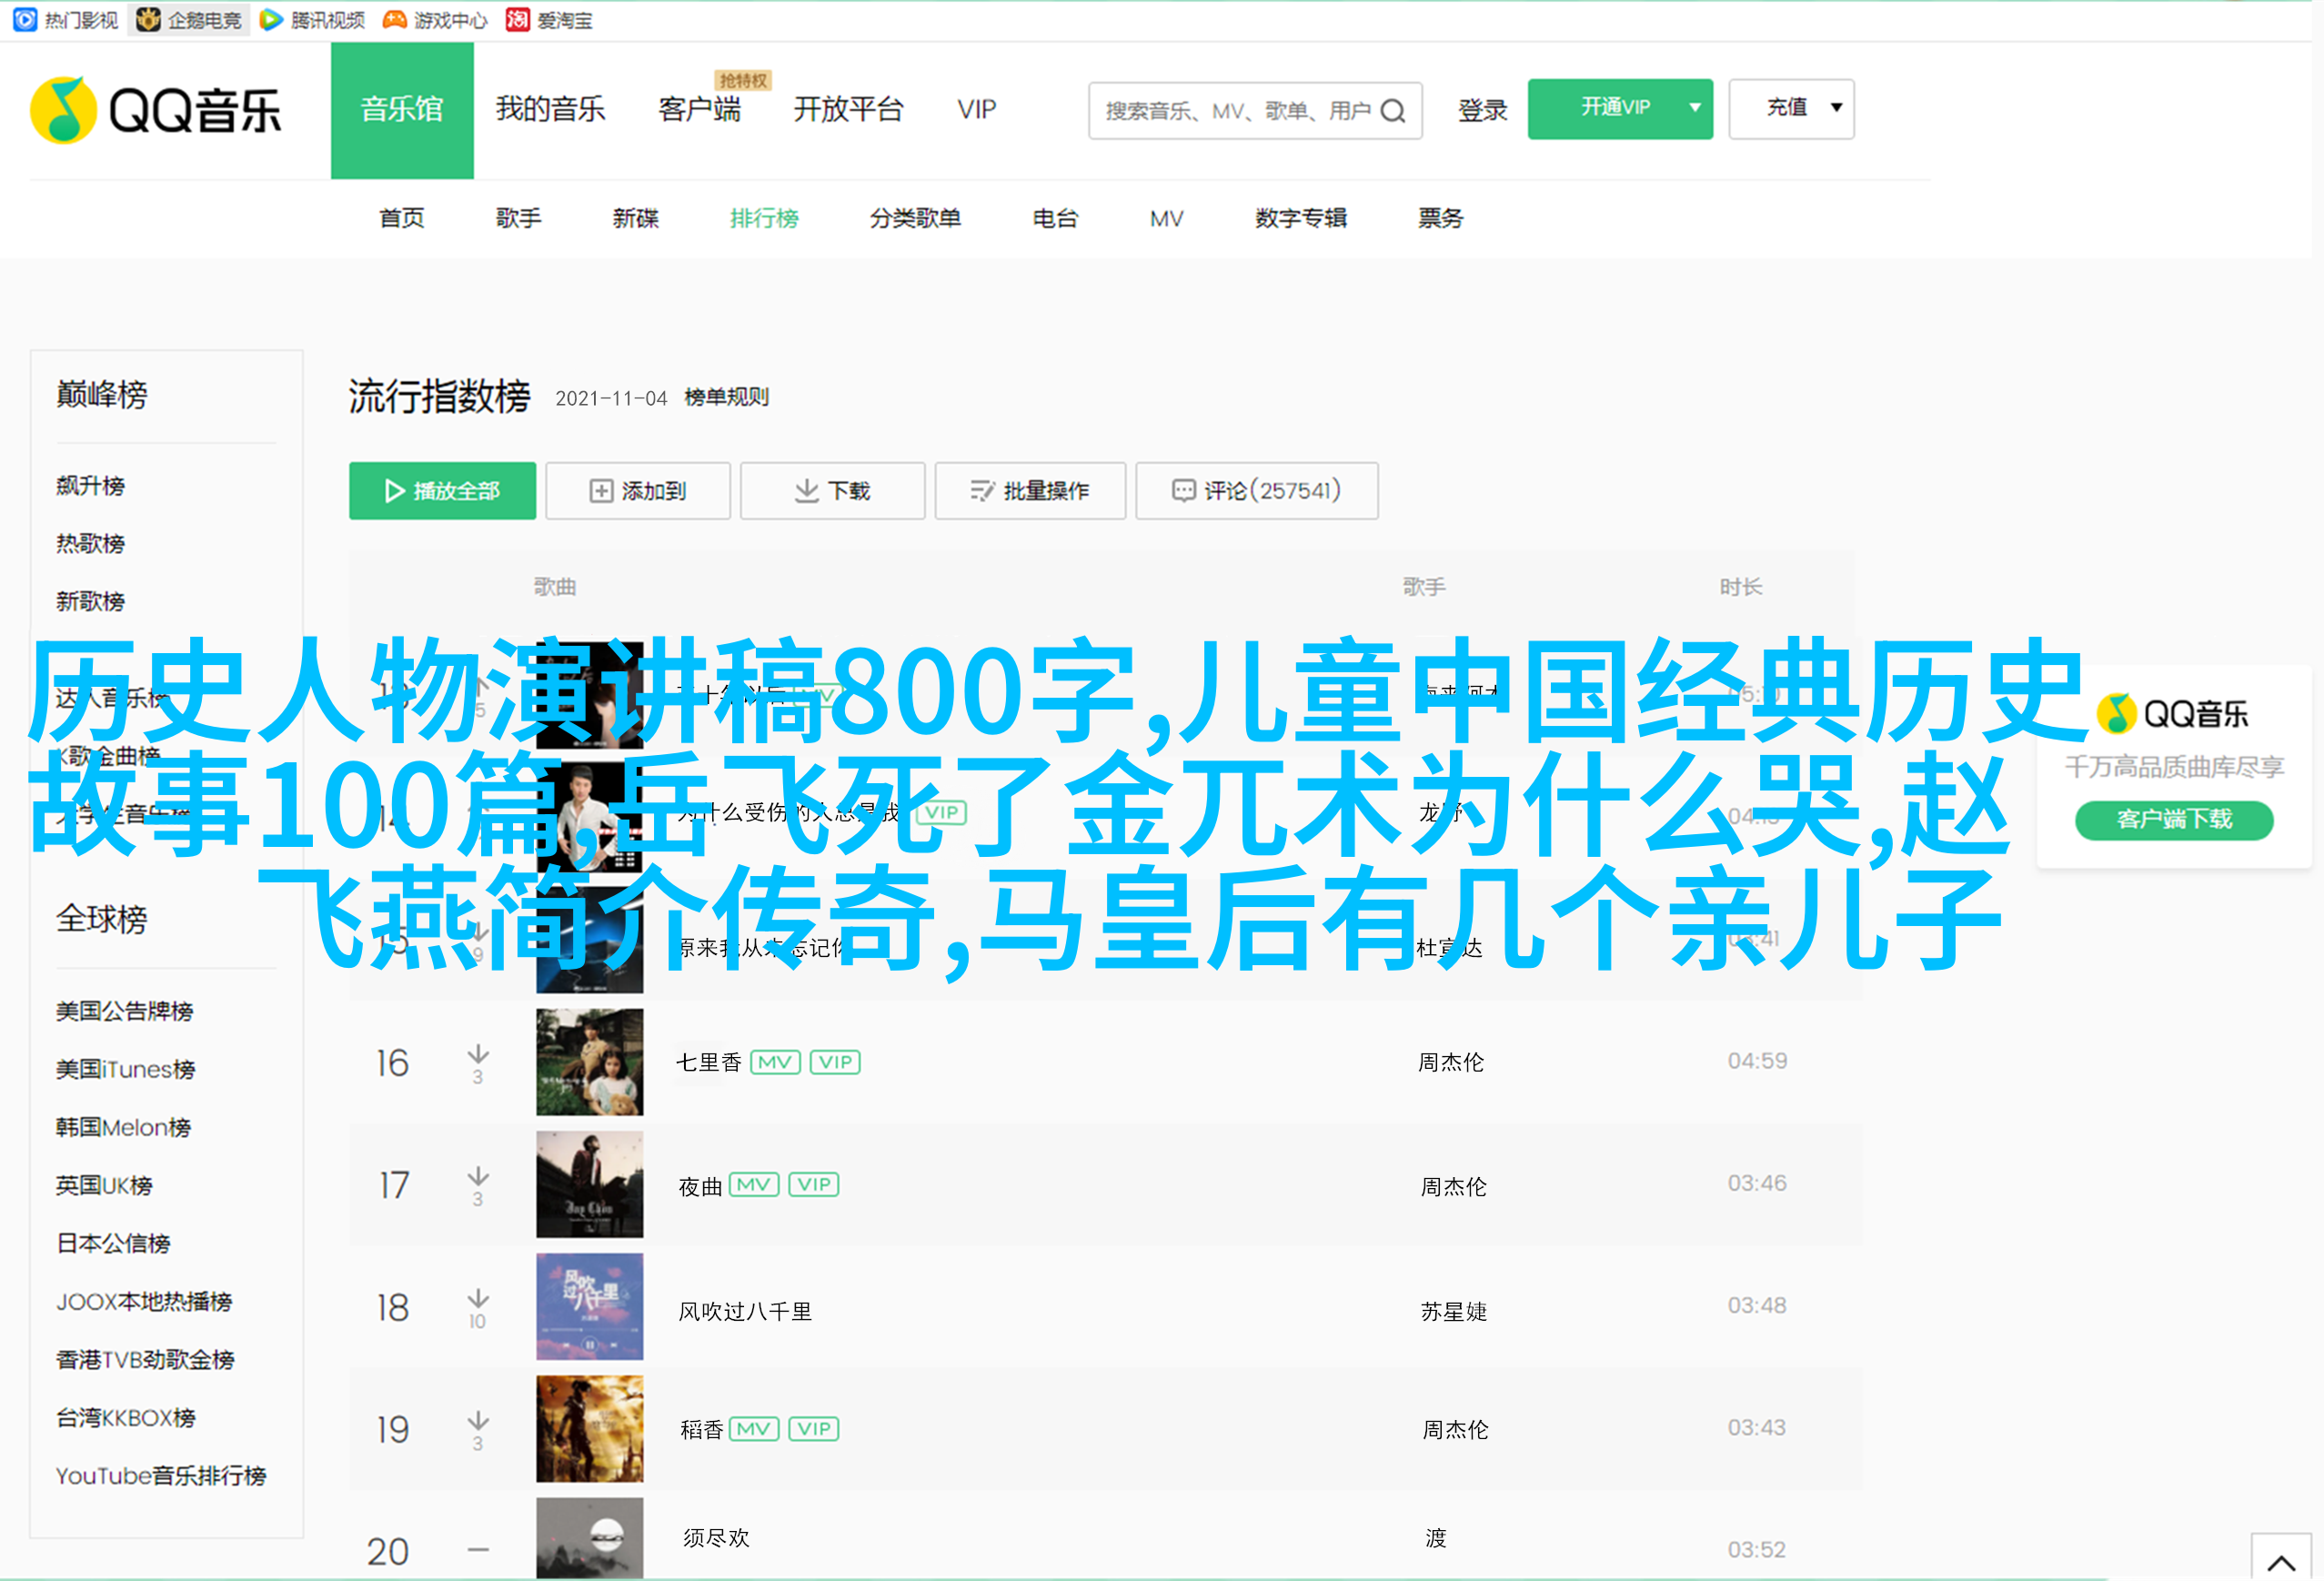
Task: Expand the 开通VIP dropdown arrow
Action: click(1695, 107)
